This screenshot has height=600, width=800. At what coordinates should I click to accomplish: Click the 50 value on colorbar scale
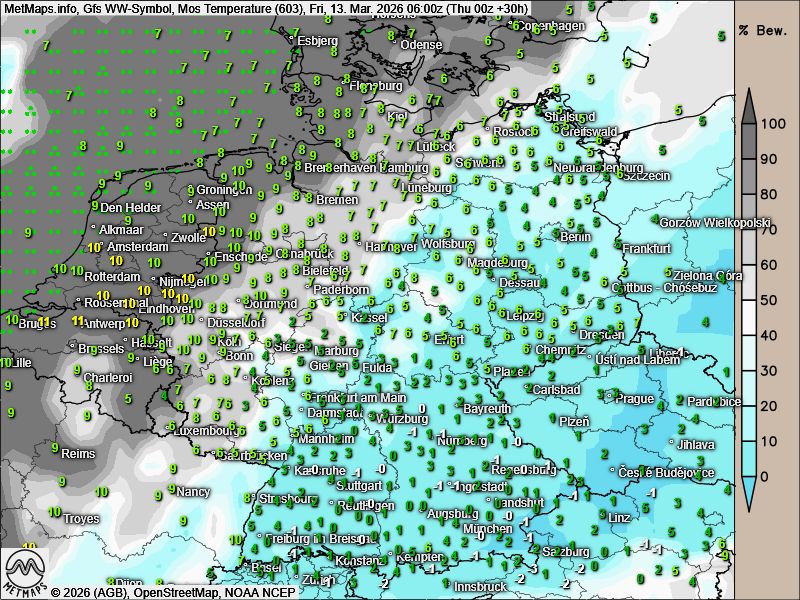tap(771, 300)
